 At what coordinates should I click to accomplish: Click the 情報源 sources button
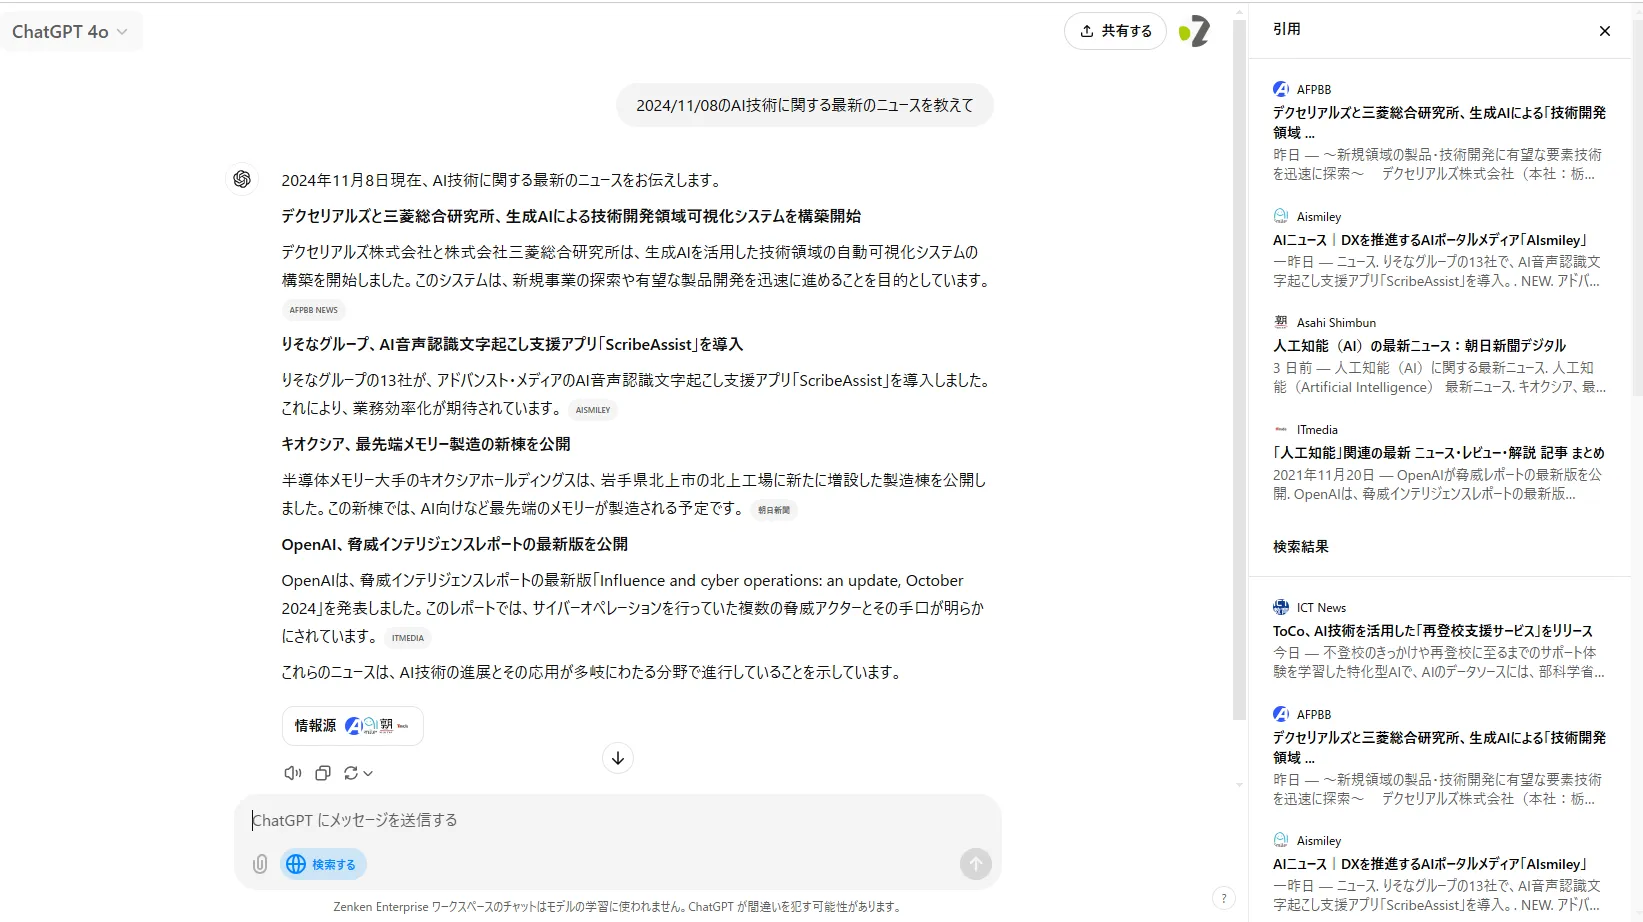coord(353,726)
